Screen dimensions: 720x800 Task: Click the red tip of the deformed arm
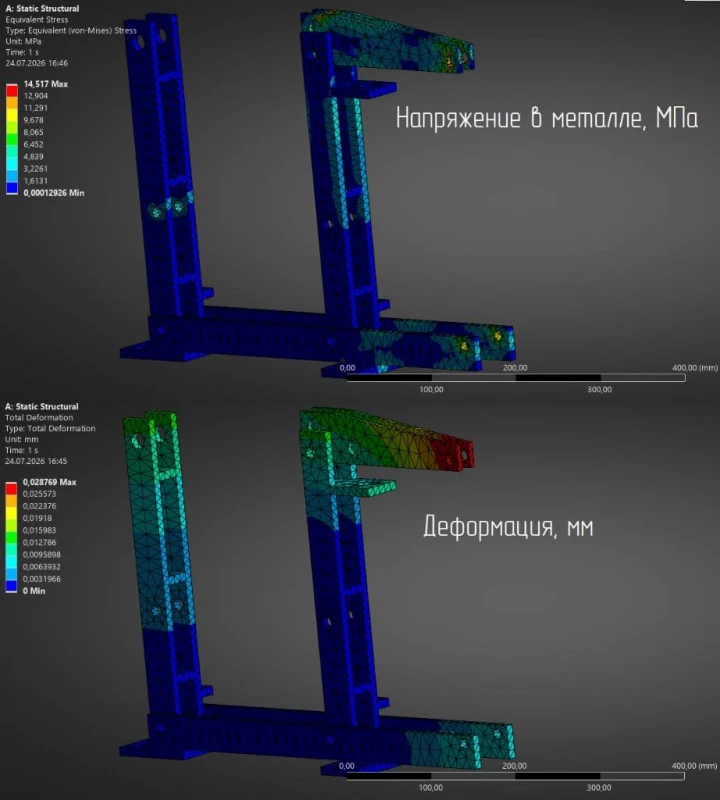(452, 454)
